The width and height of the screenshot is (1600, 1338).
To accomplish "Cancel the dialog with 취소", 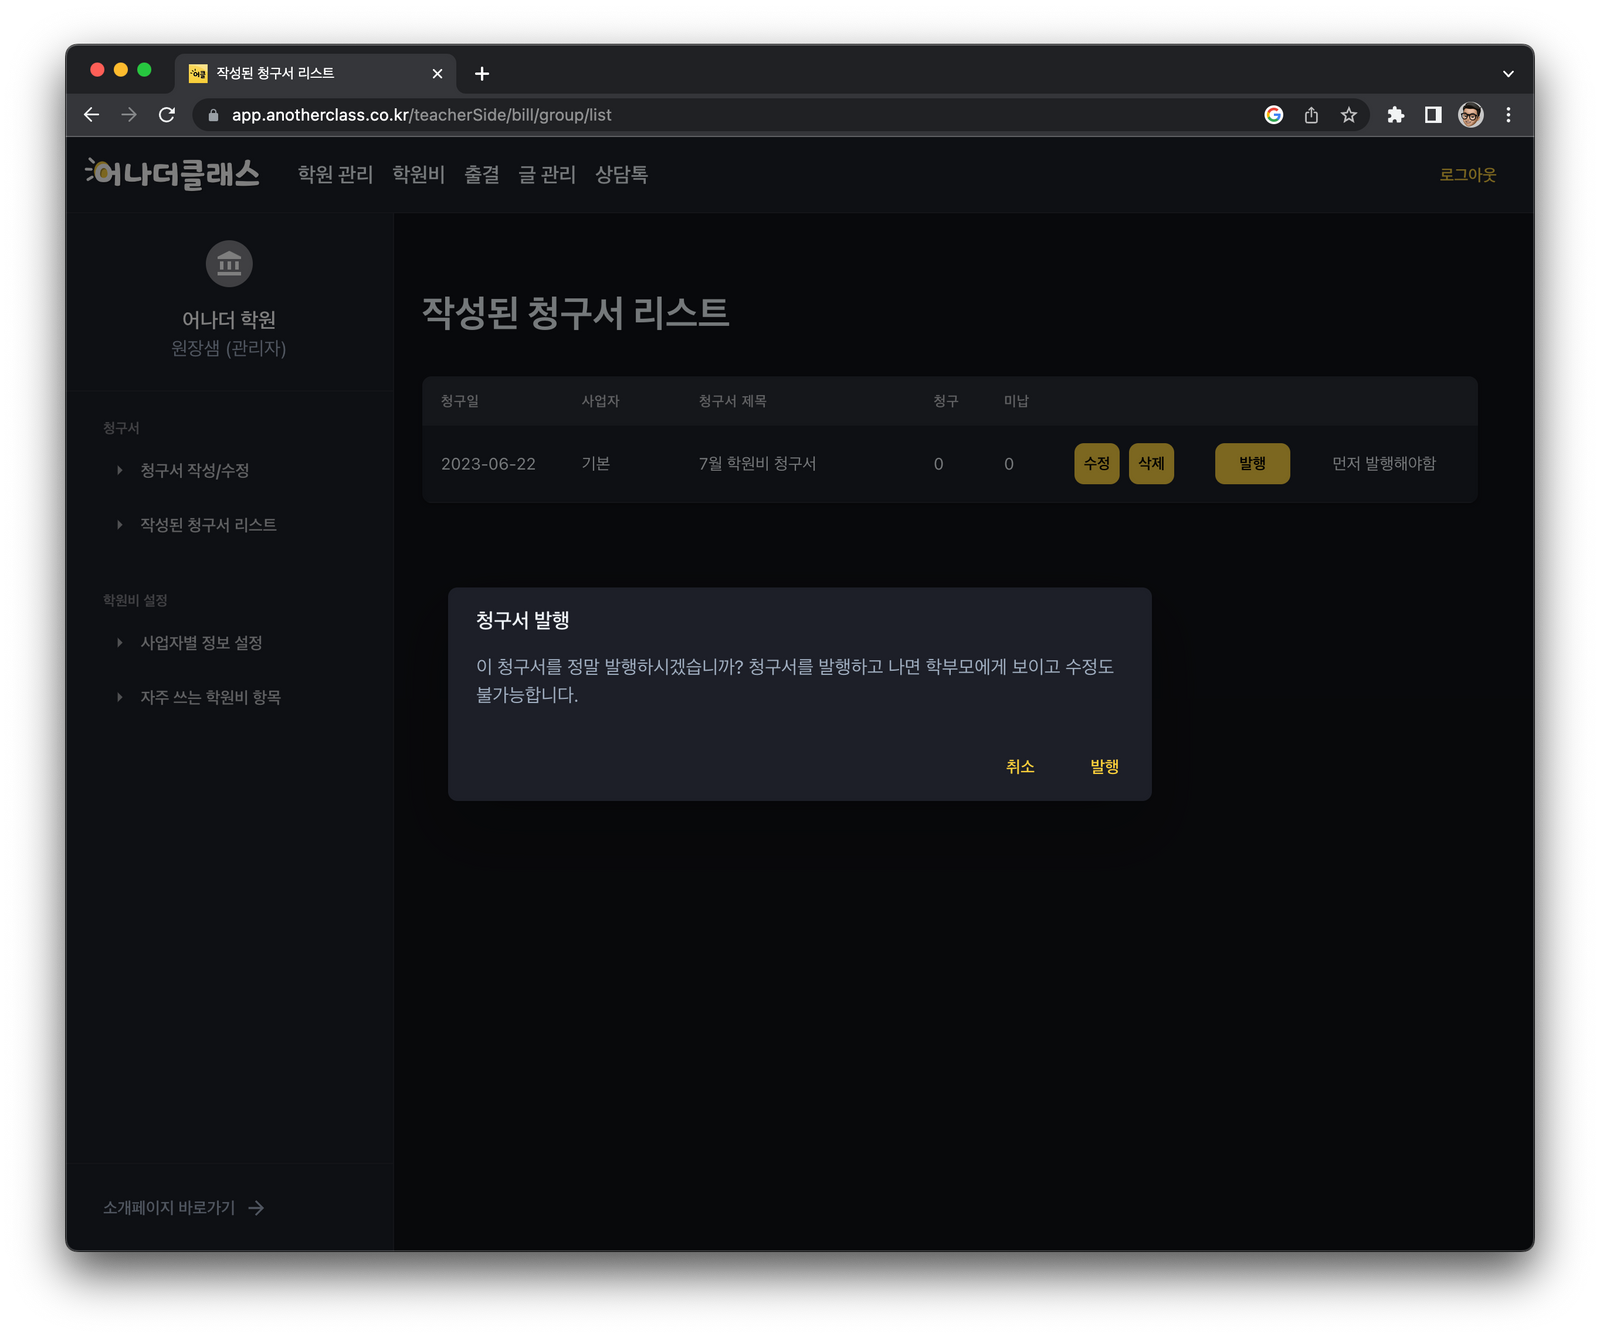I will click(1020, 766).
